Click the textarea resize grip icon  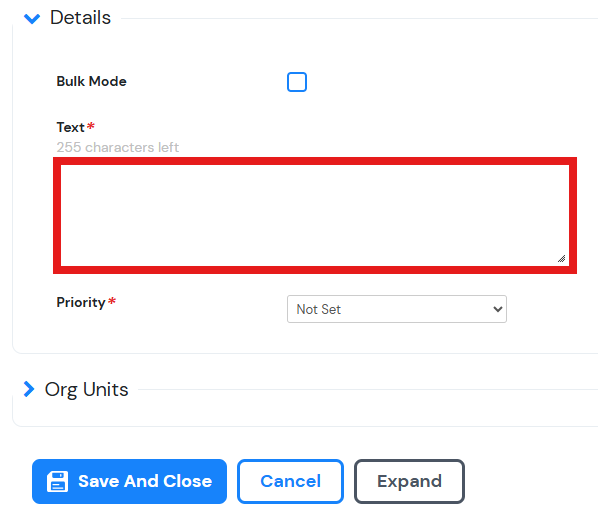(561, 259)
